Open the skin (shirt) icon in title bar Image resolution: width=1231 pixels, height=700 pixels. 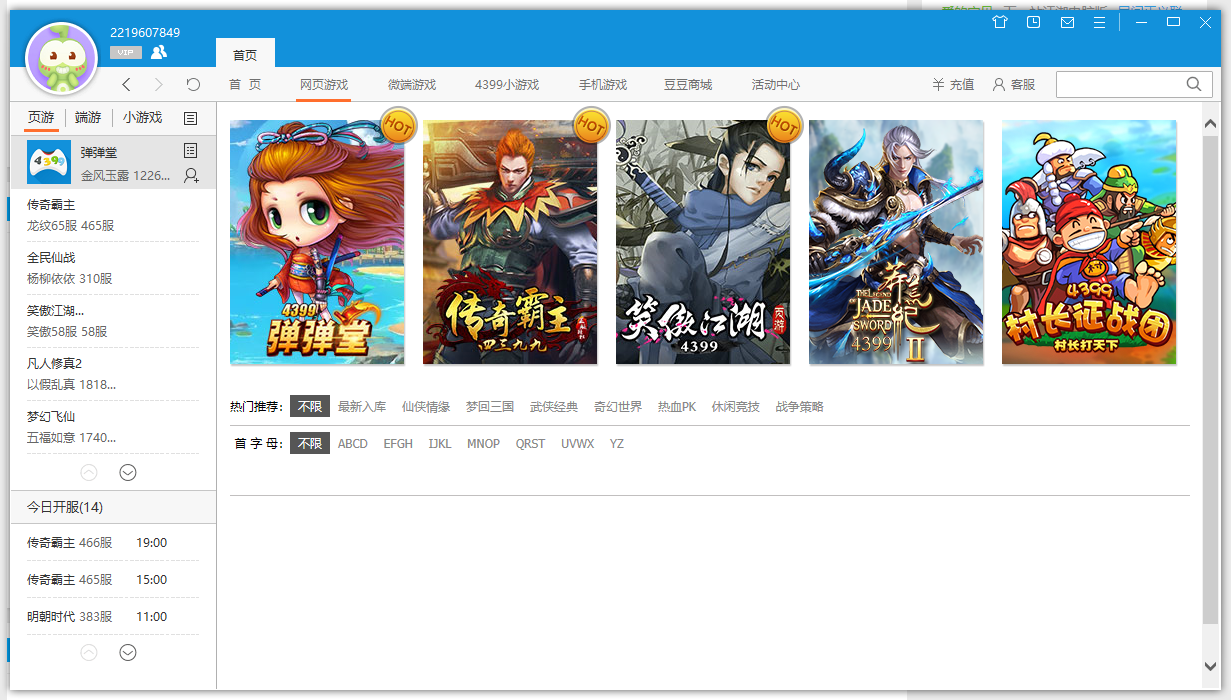click(1000, 22)
